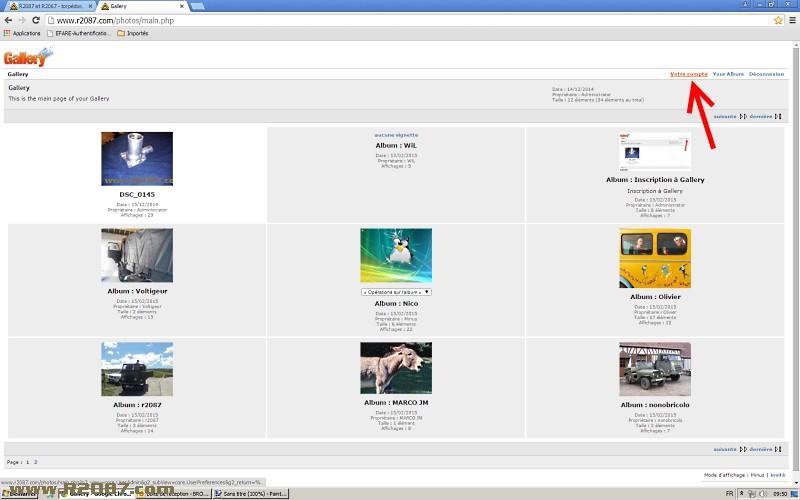
Task: Click the bottom 'dernière' last-page link
Action: (761, 449)
